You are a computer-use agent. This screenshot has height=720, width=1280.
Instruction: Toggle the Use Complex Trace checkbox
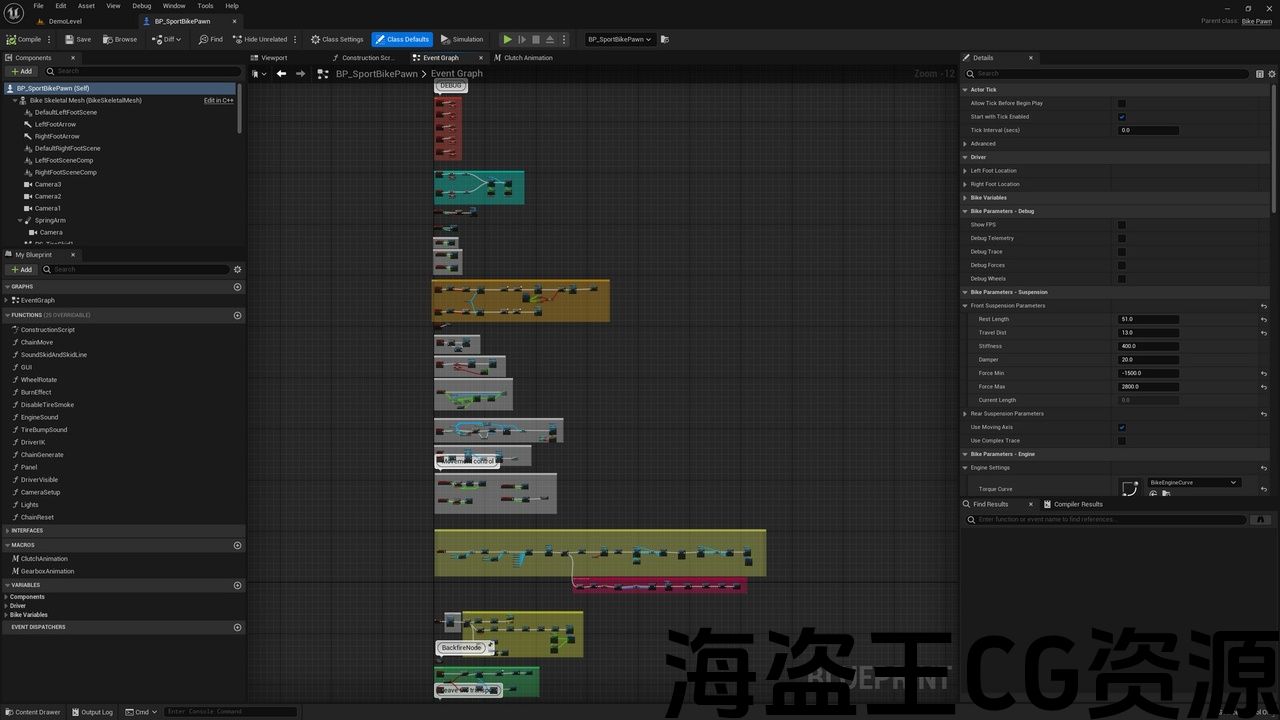[x=1121, y=441]
